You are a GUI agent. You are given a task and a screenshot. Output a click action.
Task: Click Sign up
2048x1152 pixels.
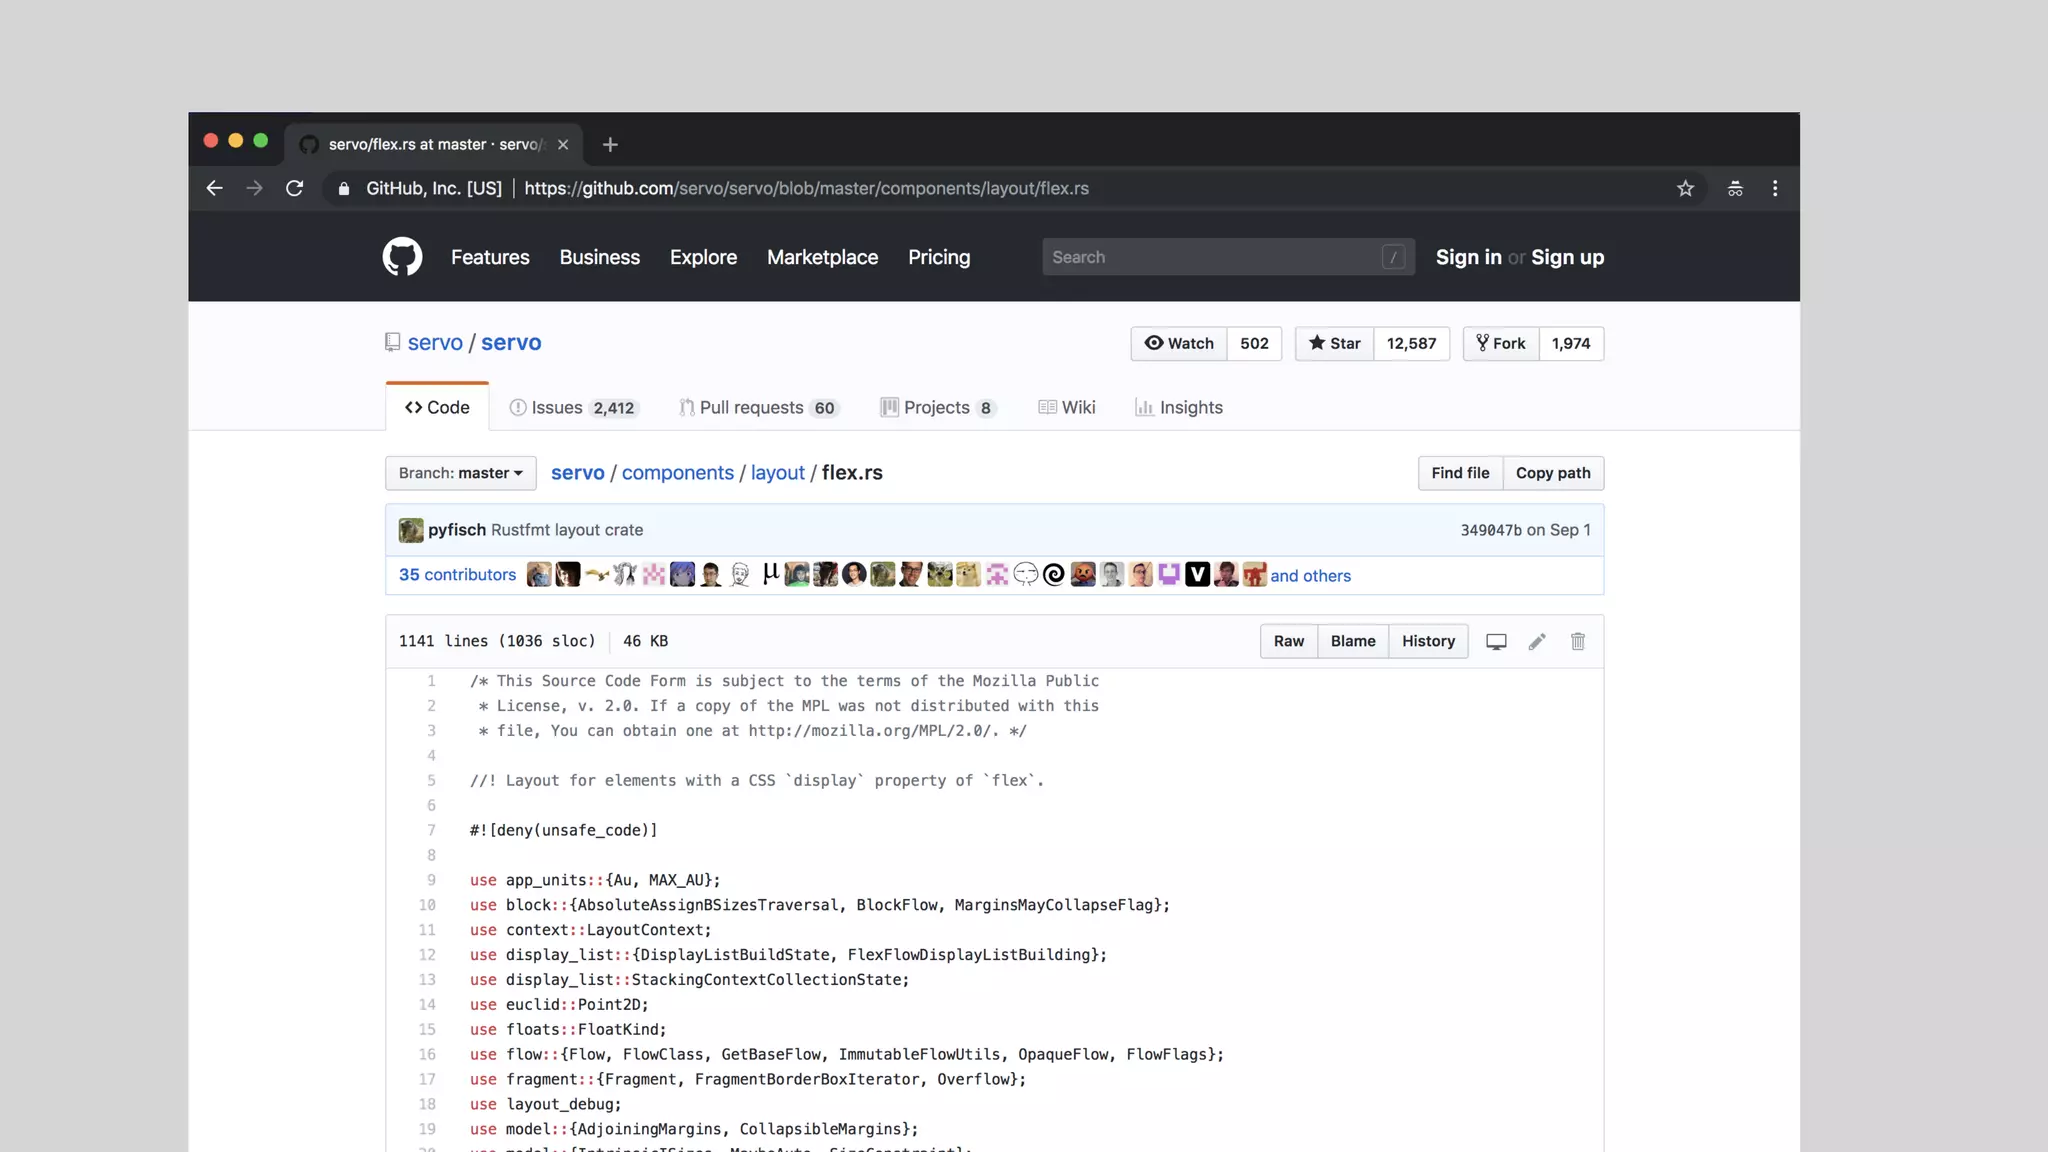pyautogui.click(x=1567, y=257)
